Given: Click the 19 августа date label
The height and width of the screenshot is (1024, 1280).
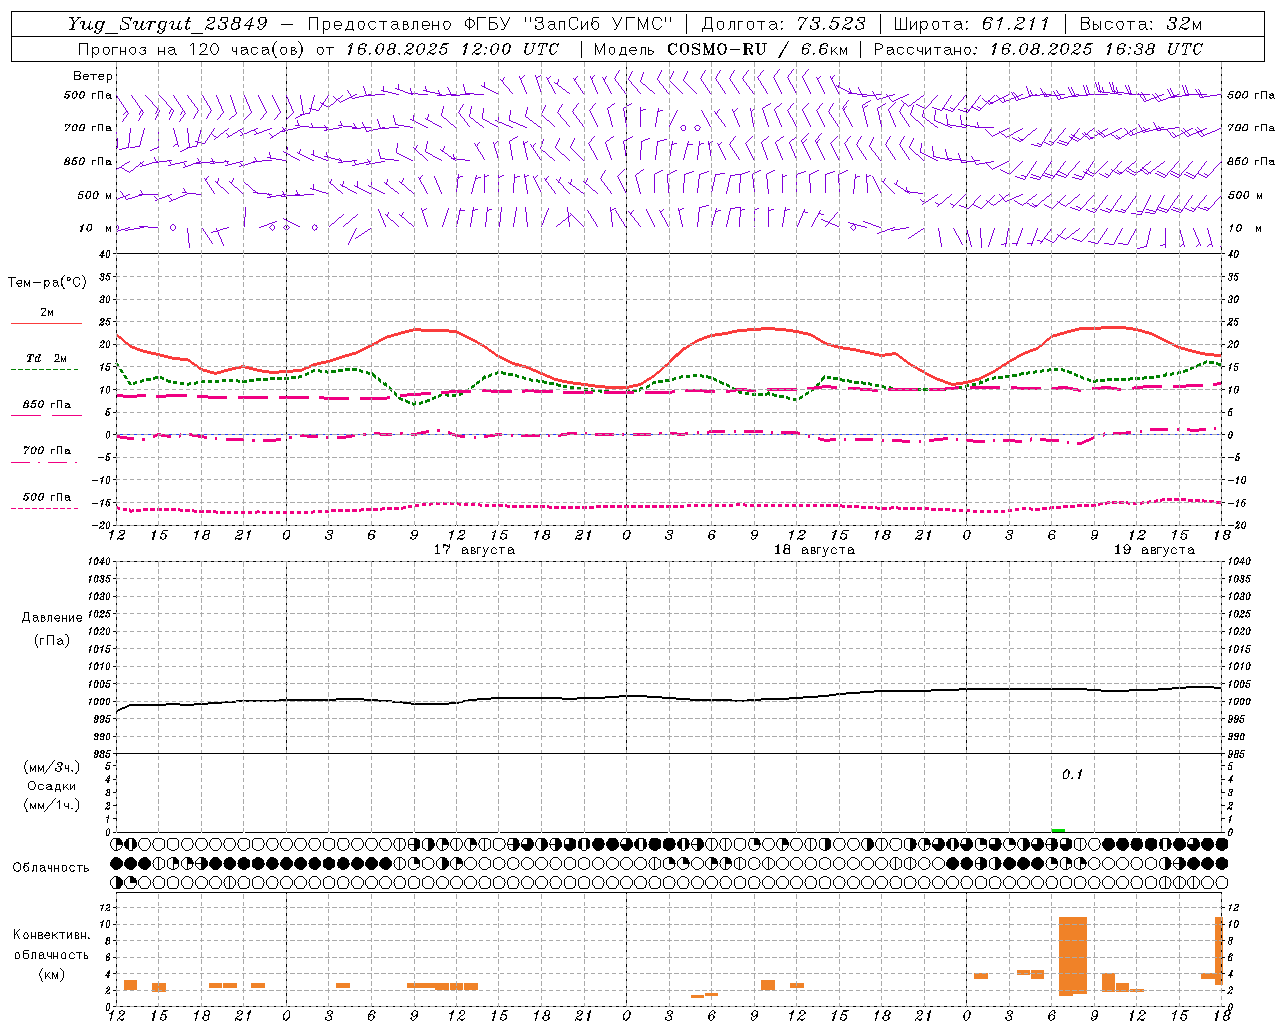Looking at the screenshot, I should tap(1154, 550).
